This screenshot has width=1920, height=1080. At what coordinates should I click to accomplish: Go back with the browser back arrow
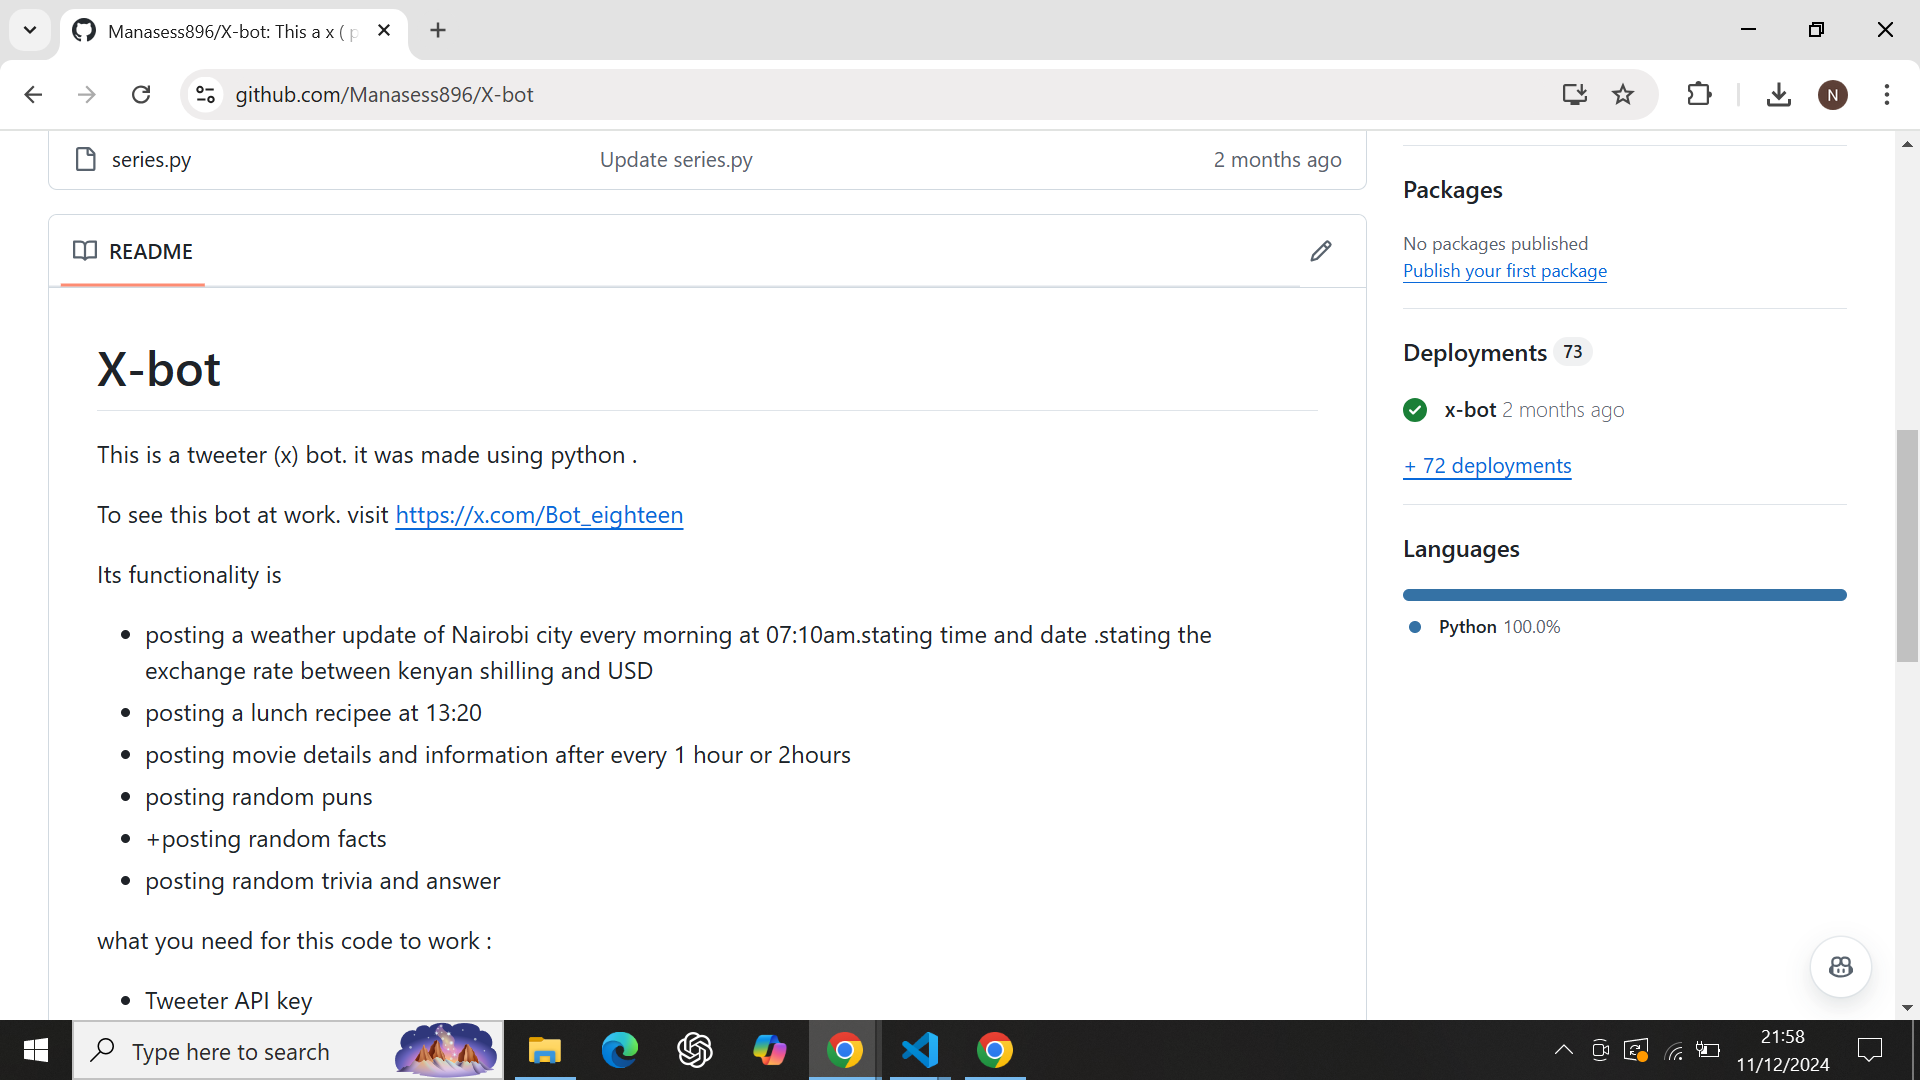[33, 95]
